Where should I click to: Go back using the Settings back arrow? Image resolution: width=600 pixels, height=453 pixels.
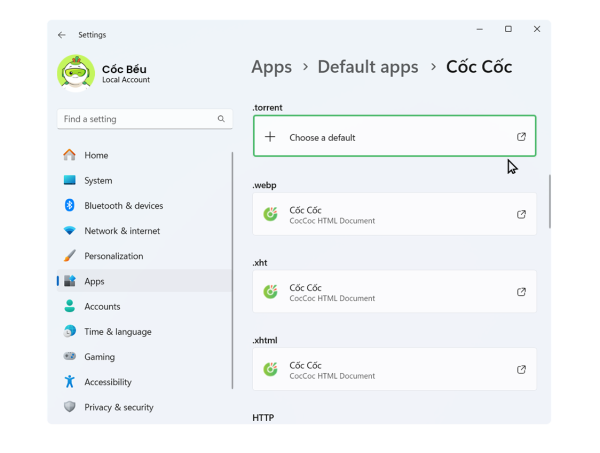click(x=62, y=35)
